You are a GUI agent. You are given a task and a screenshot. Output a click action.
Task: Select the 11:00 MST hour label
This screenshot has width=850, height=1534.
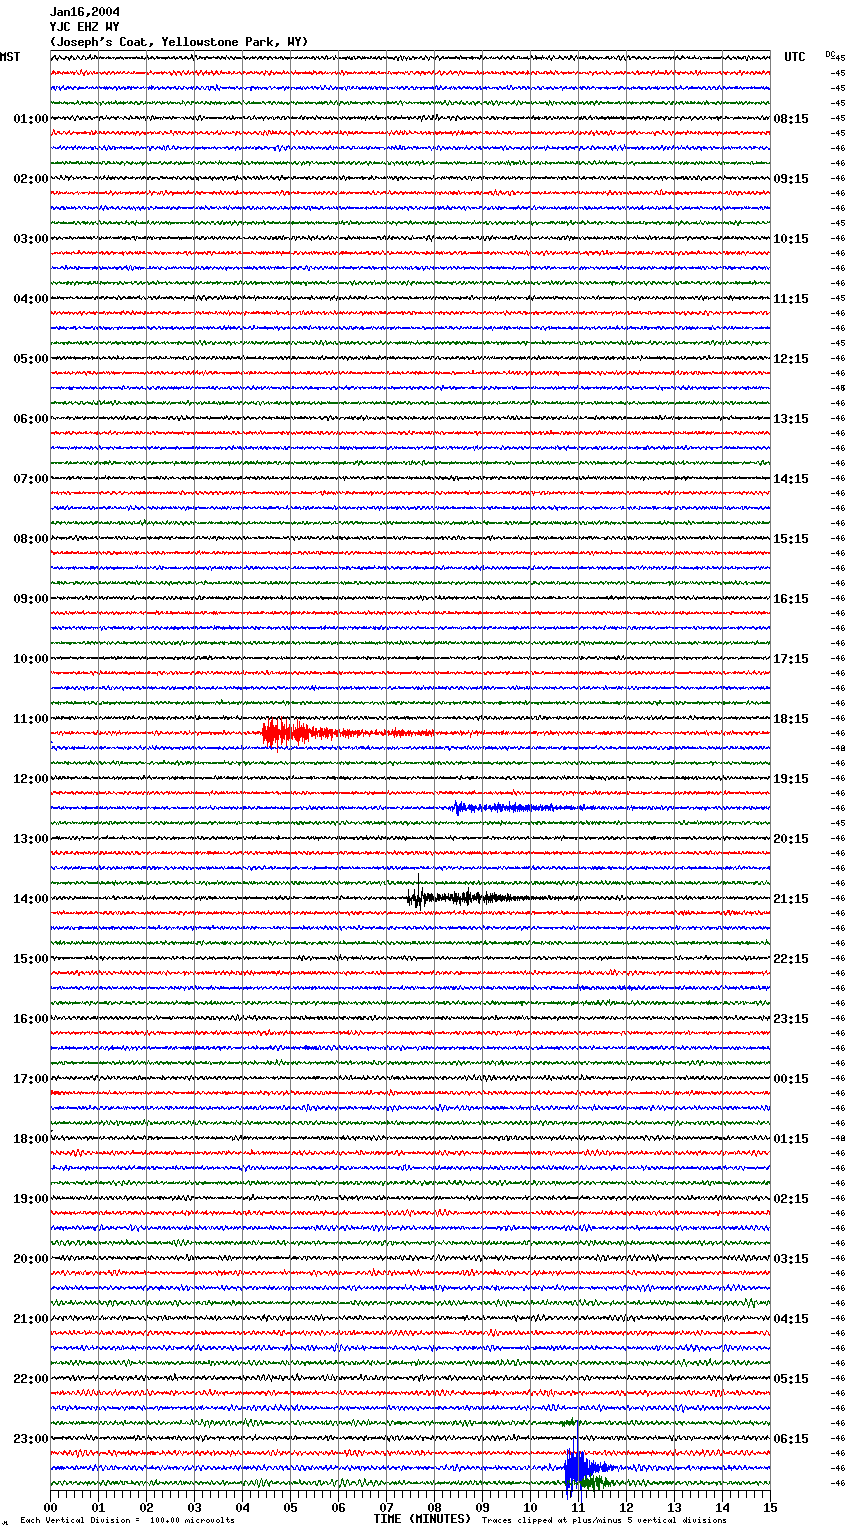pyautogui.click(x=31, y=719)
